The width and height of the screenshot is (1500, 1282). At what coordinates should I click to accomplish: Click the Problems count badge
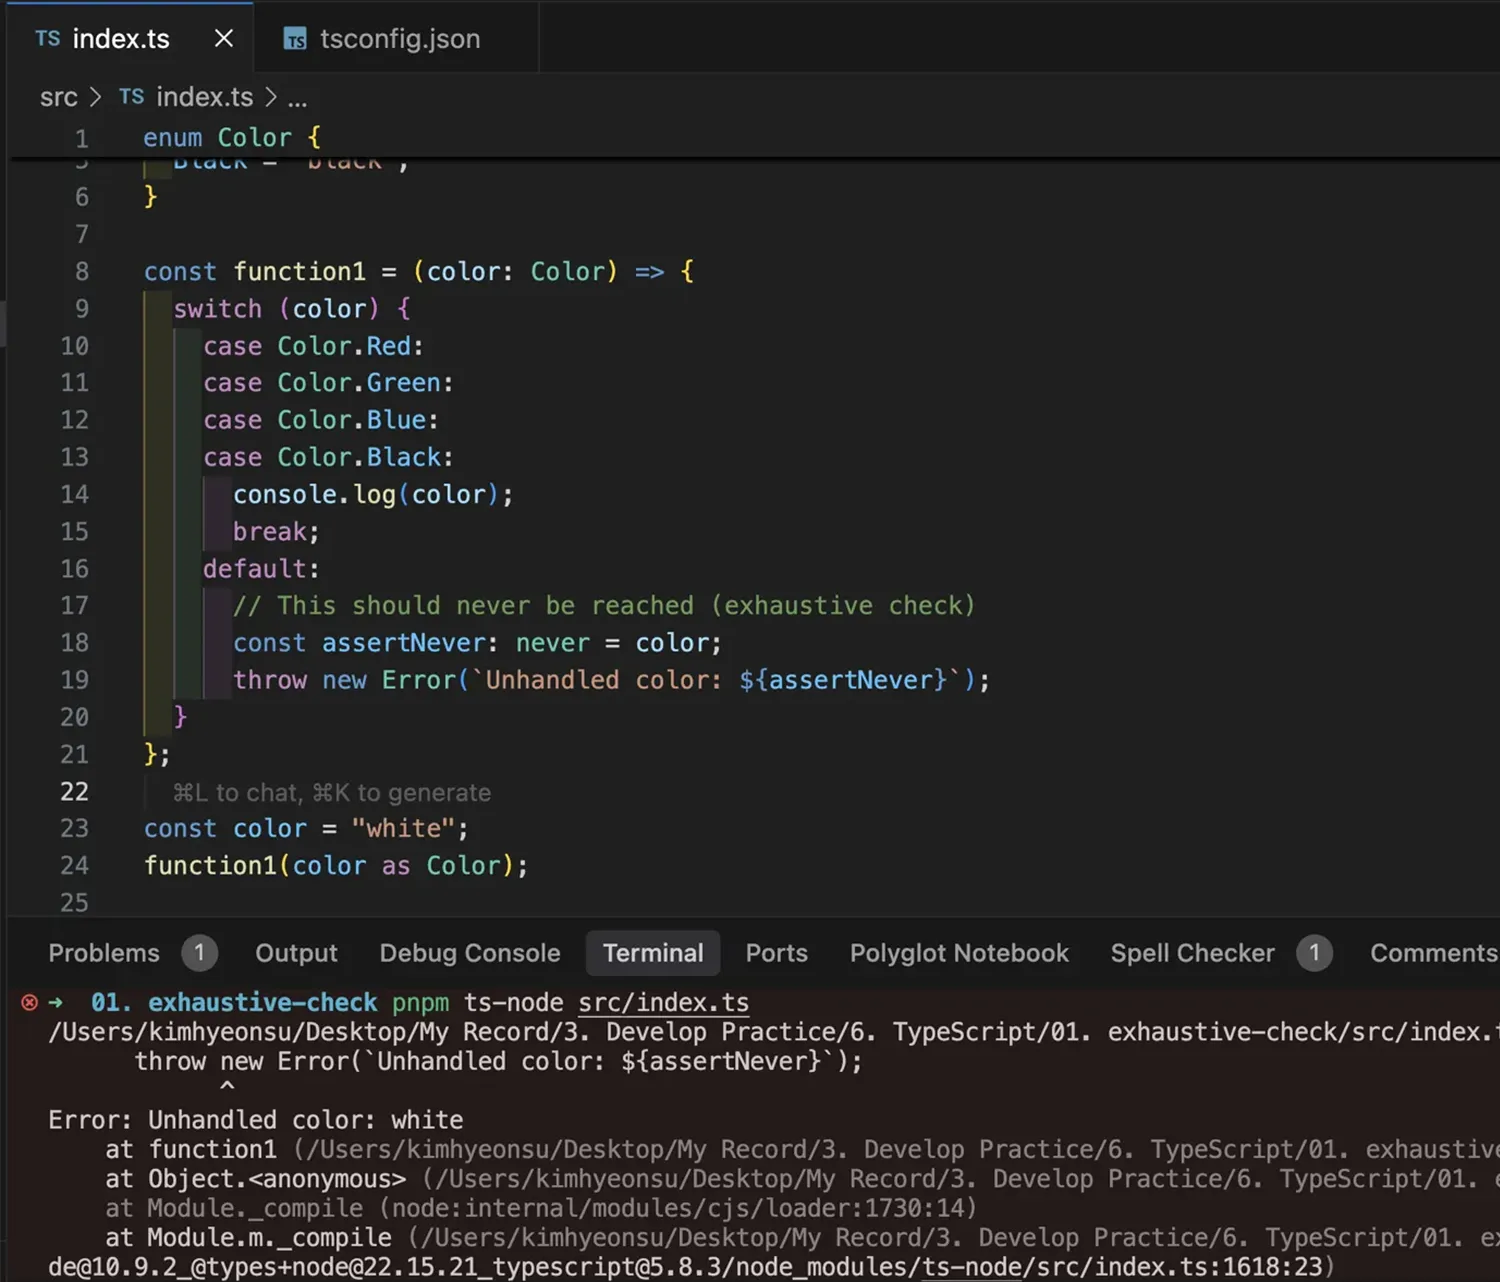tap(199, 953)
